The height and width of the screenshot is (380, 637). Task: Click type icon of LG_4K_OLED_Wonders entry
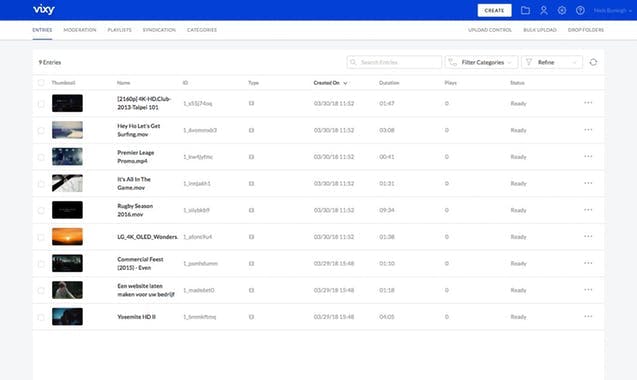(251, 237)
